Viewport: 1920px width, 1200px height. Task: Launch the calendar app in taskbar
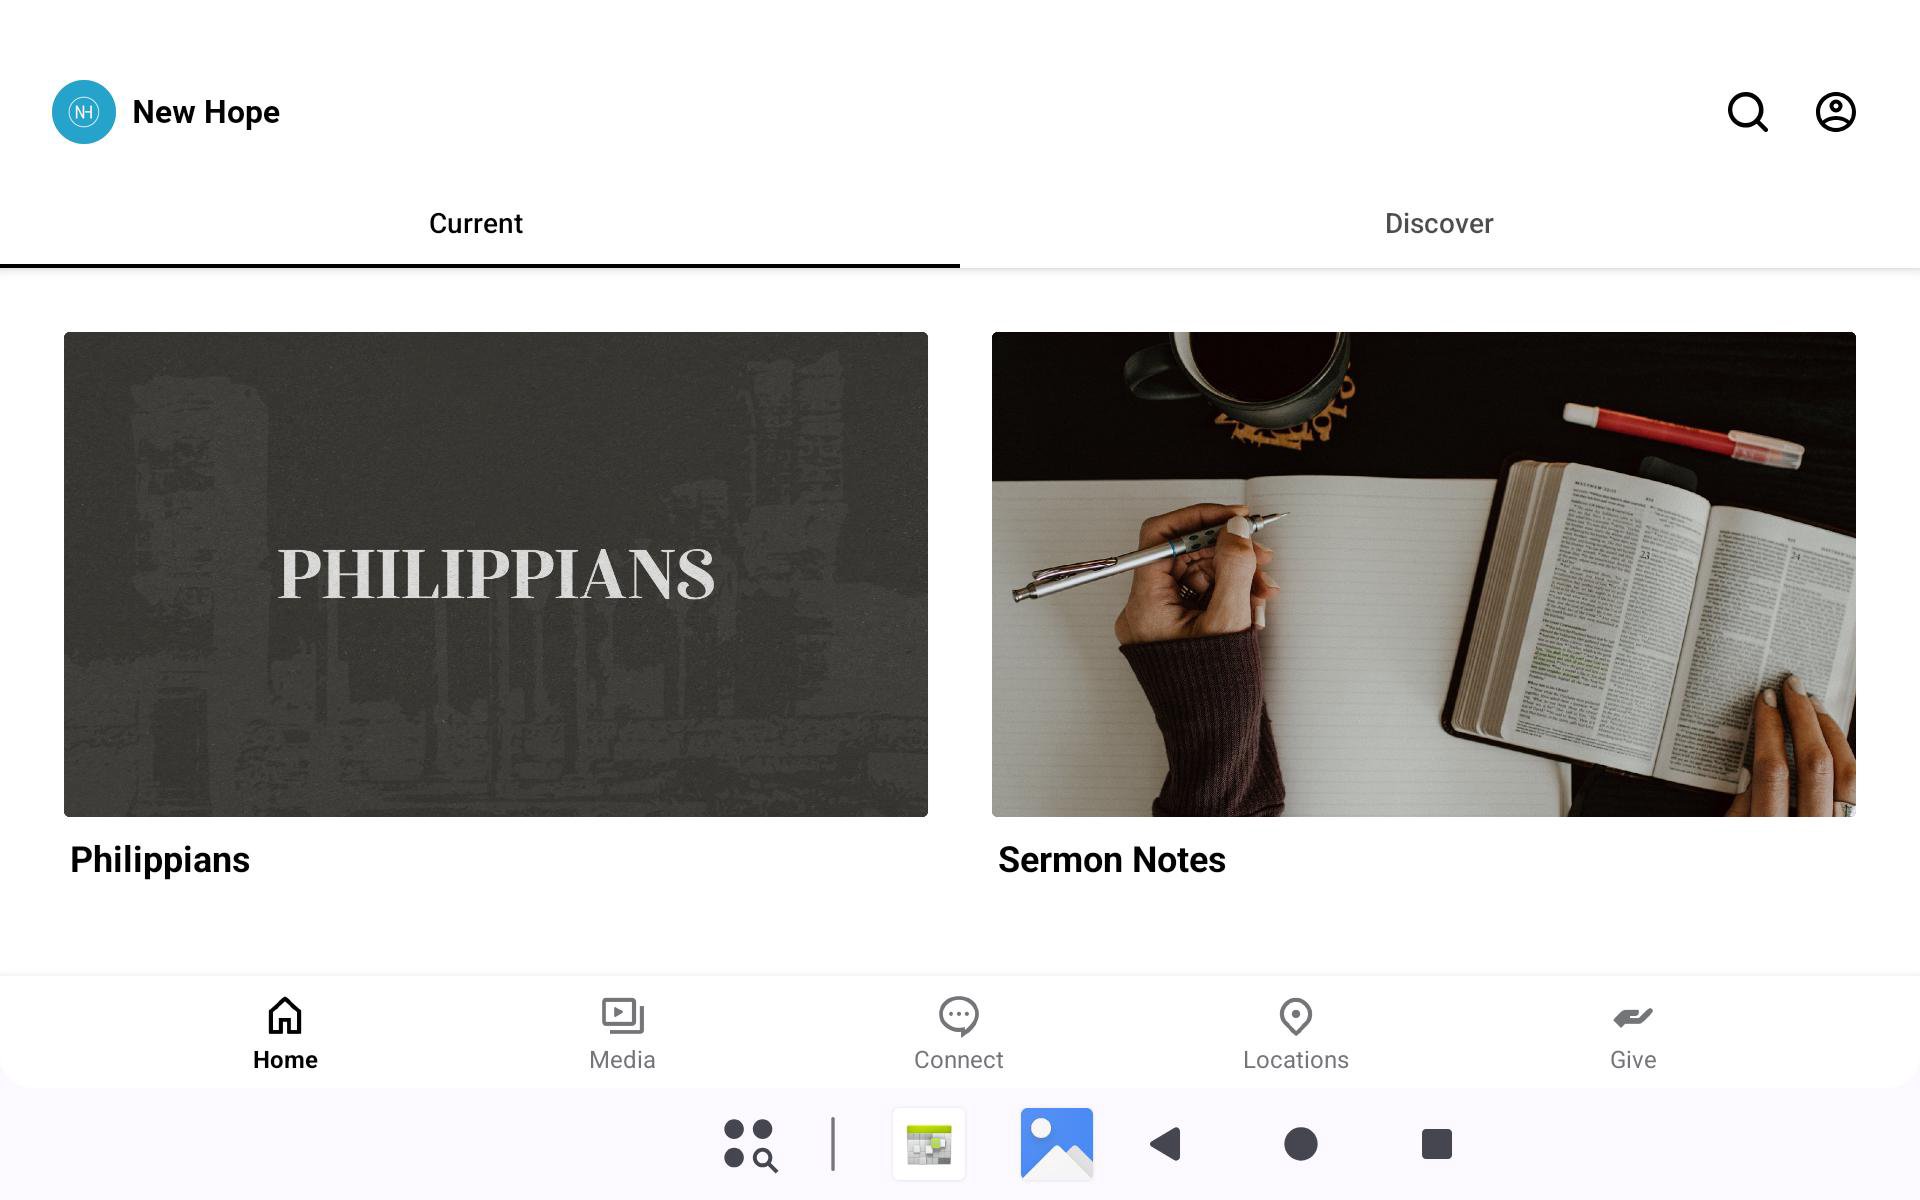(929, 1144)
